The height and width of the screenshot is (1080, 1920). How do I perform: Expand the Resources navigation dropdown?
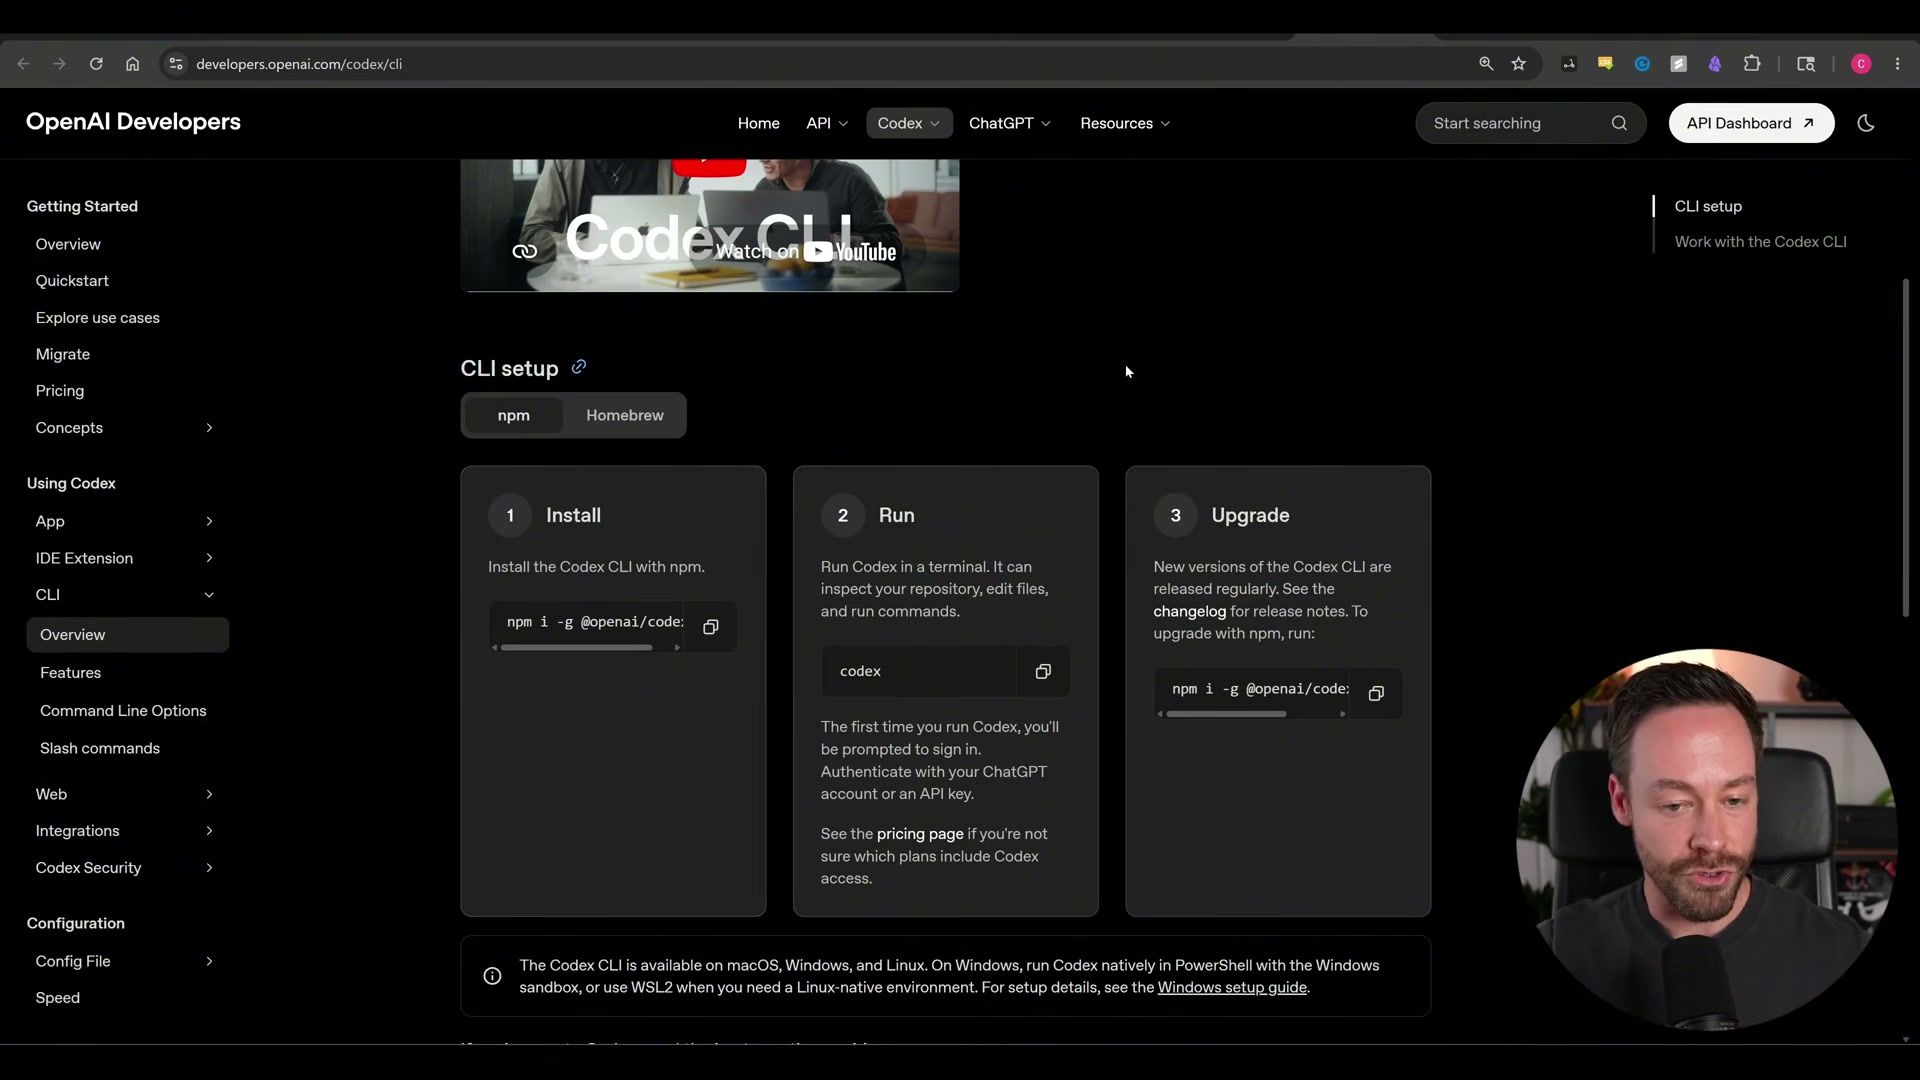click(x=1125, y=123)
